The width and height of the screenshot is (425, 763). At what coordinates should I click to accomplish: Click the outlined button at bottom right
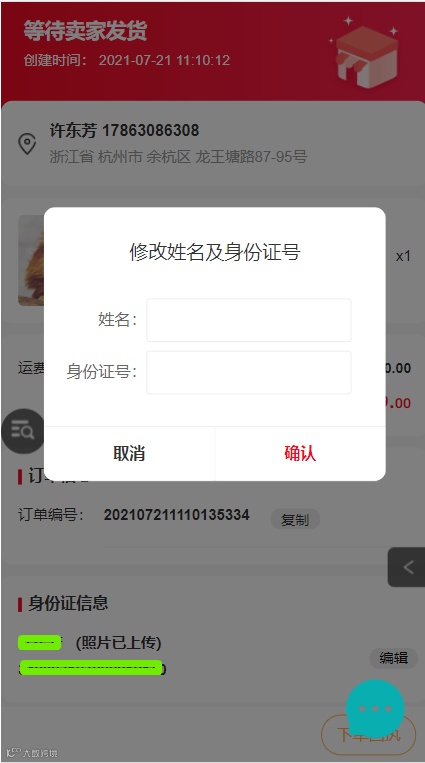click(369, 735)
